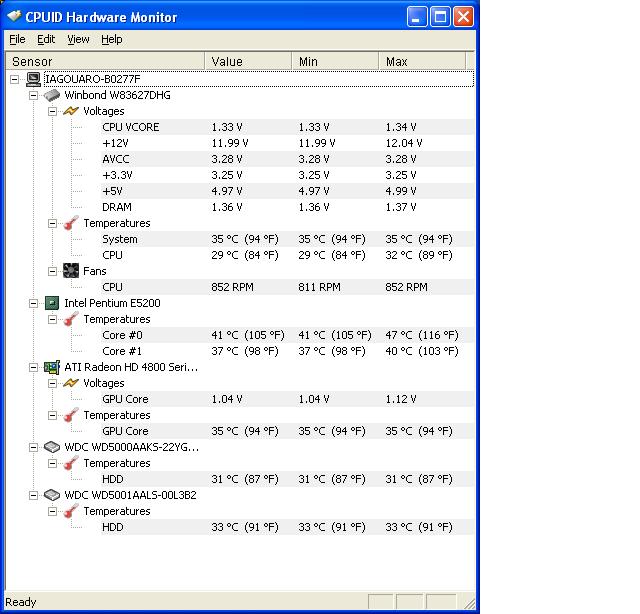Click the 47 °C (116 °F) max value
This screenshot has width=640, height=614.
(x=422, y=335)
